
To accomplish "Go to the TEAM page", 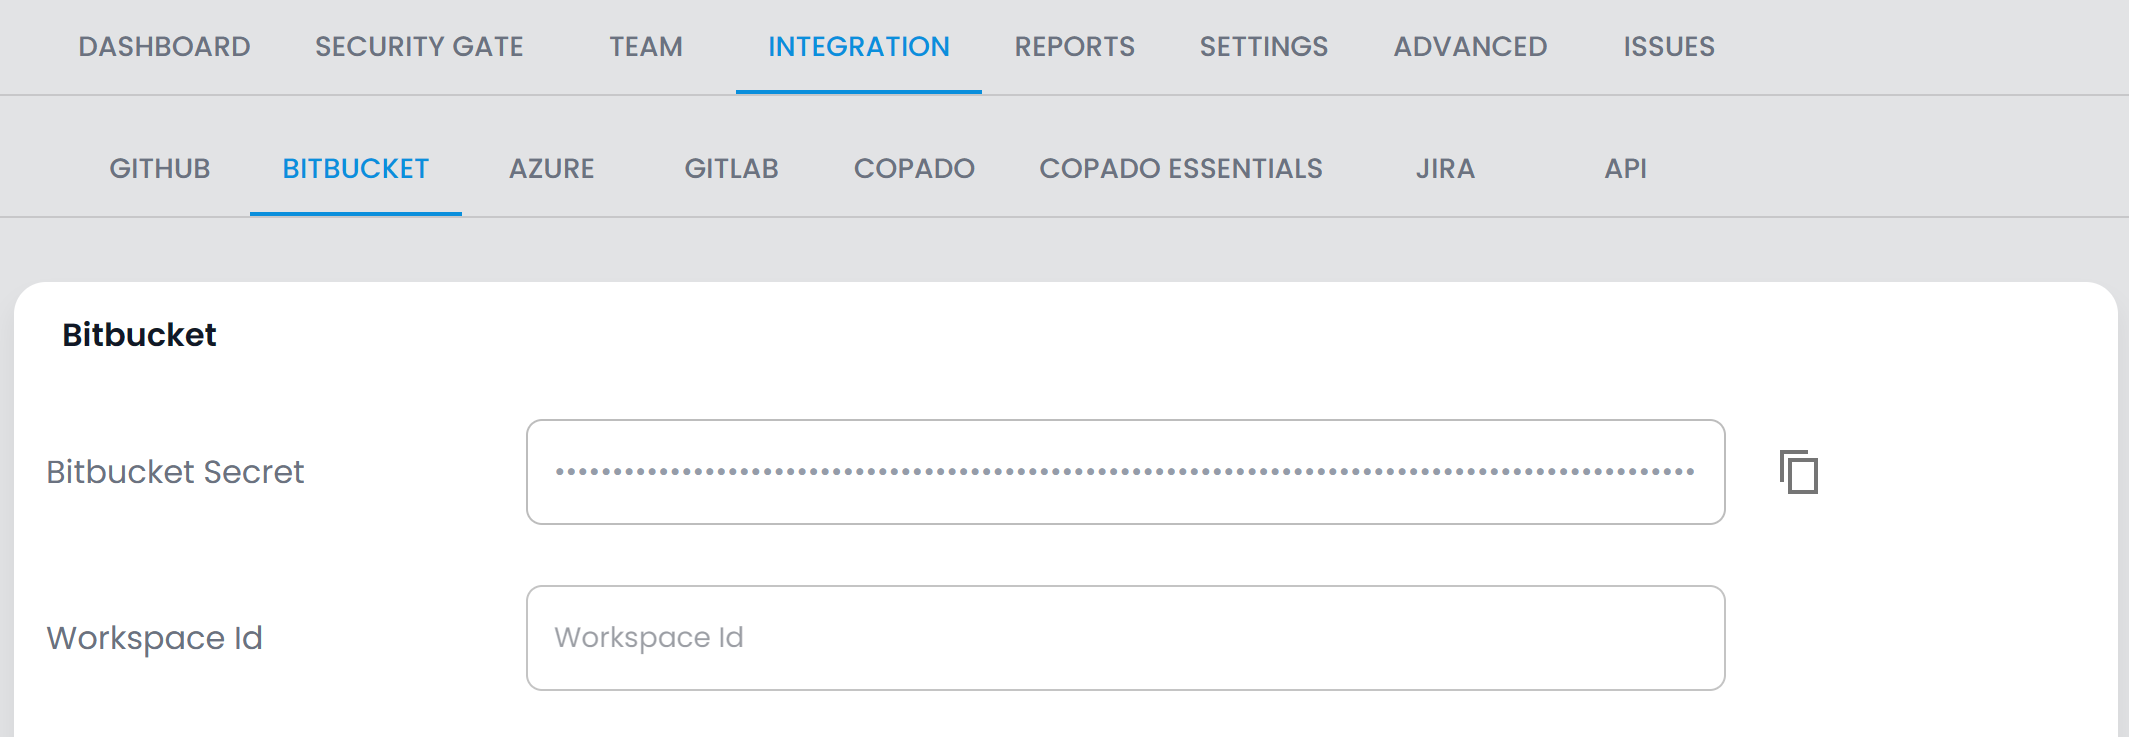I will point(645,46).
